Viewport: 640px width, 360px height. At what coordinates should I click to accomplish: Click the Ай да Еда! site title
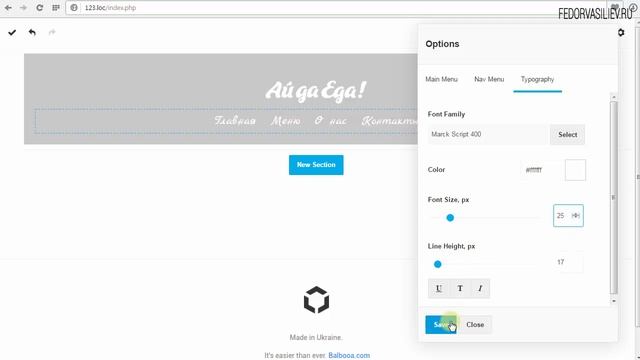pyautogui.click(x=316, y=90)
